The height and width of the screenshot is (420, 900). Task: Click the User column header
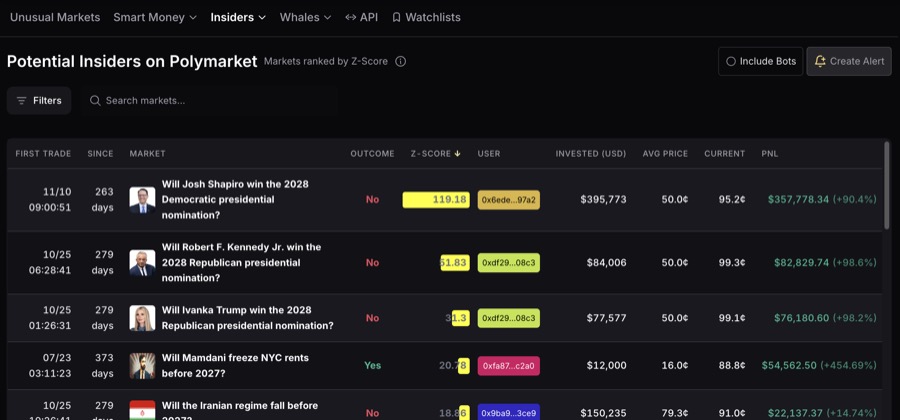489,154
